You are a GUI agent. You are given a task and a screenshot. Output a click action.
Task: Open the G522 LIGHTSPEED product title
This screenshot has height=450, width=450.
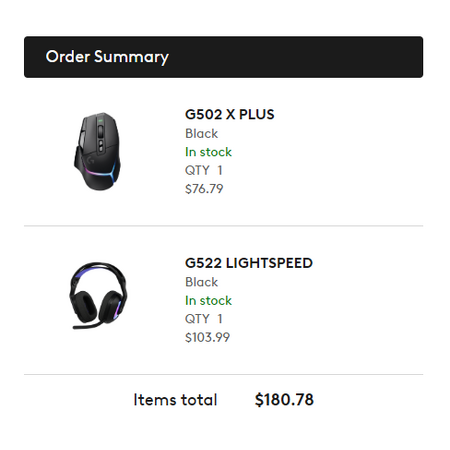(x=249, y=263)
